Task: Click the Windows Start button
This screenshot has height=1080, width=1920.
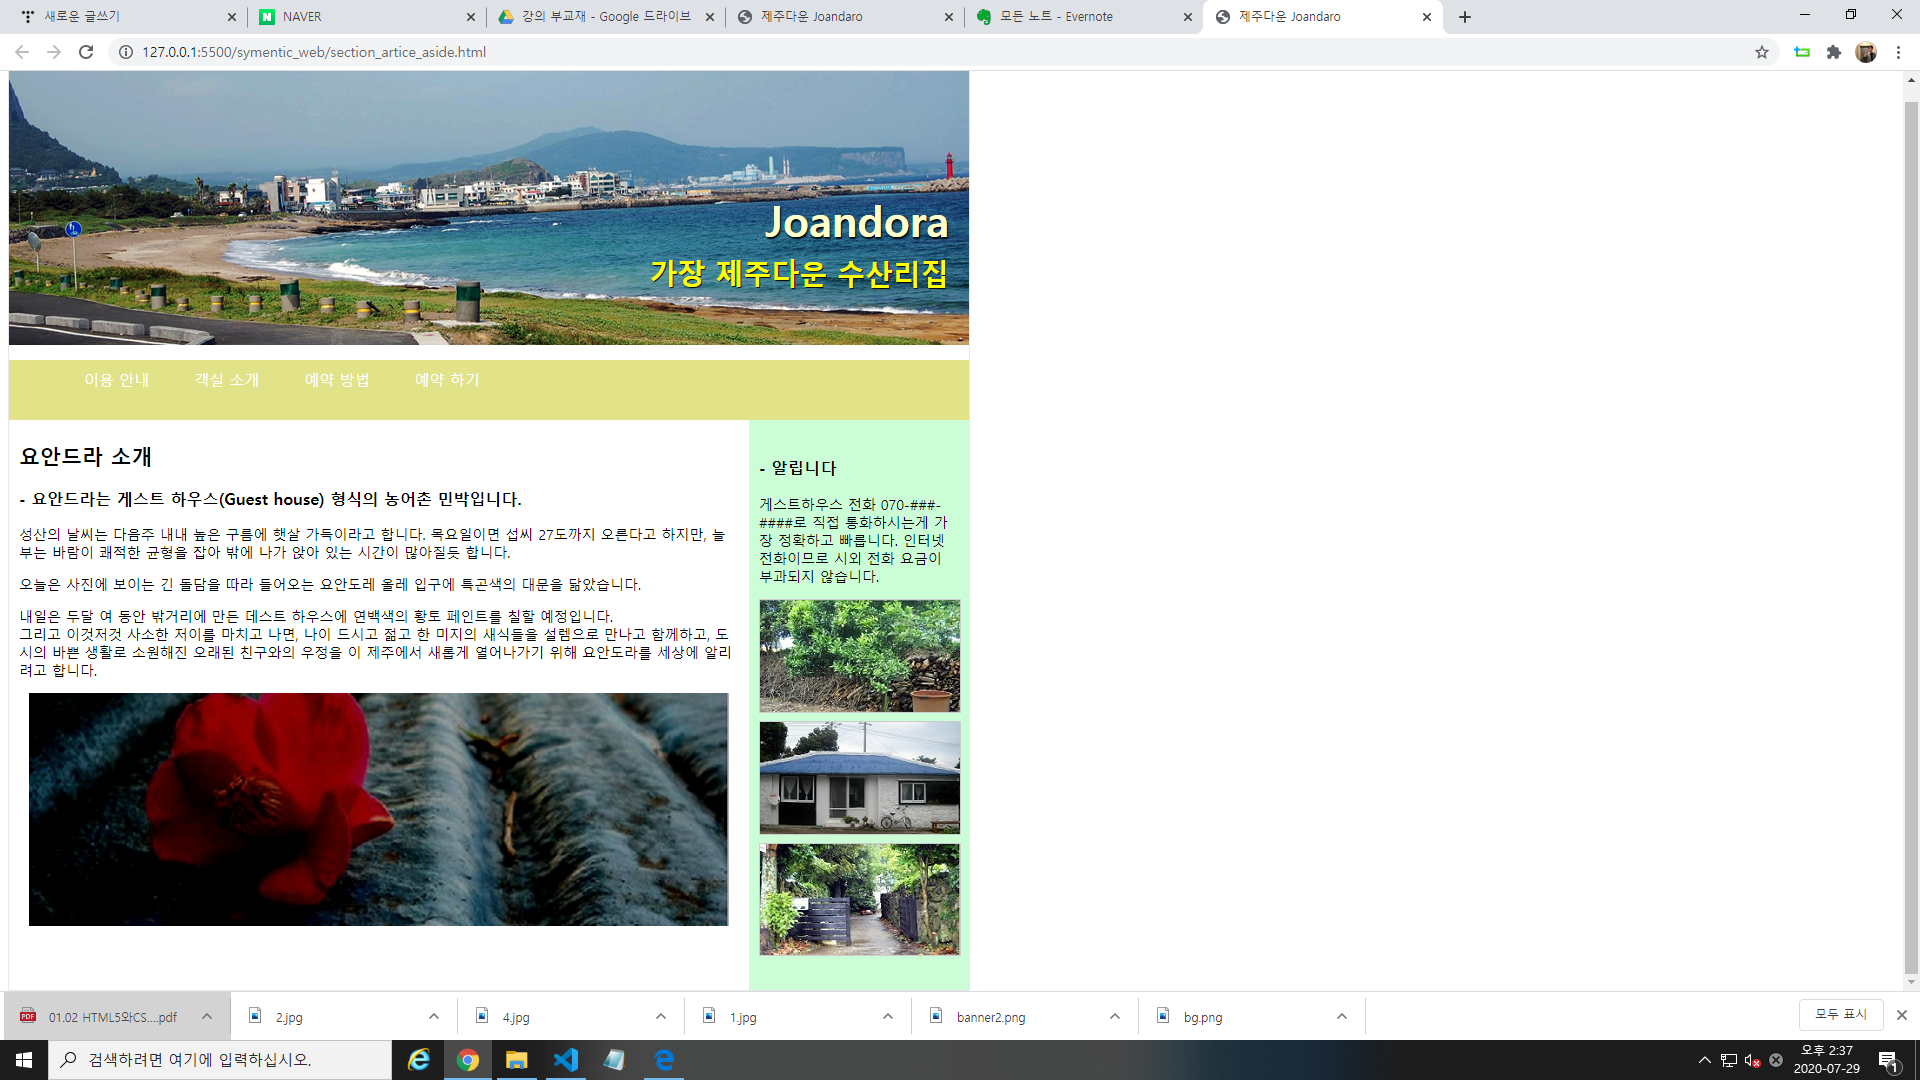Action: pos(24,1060)
